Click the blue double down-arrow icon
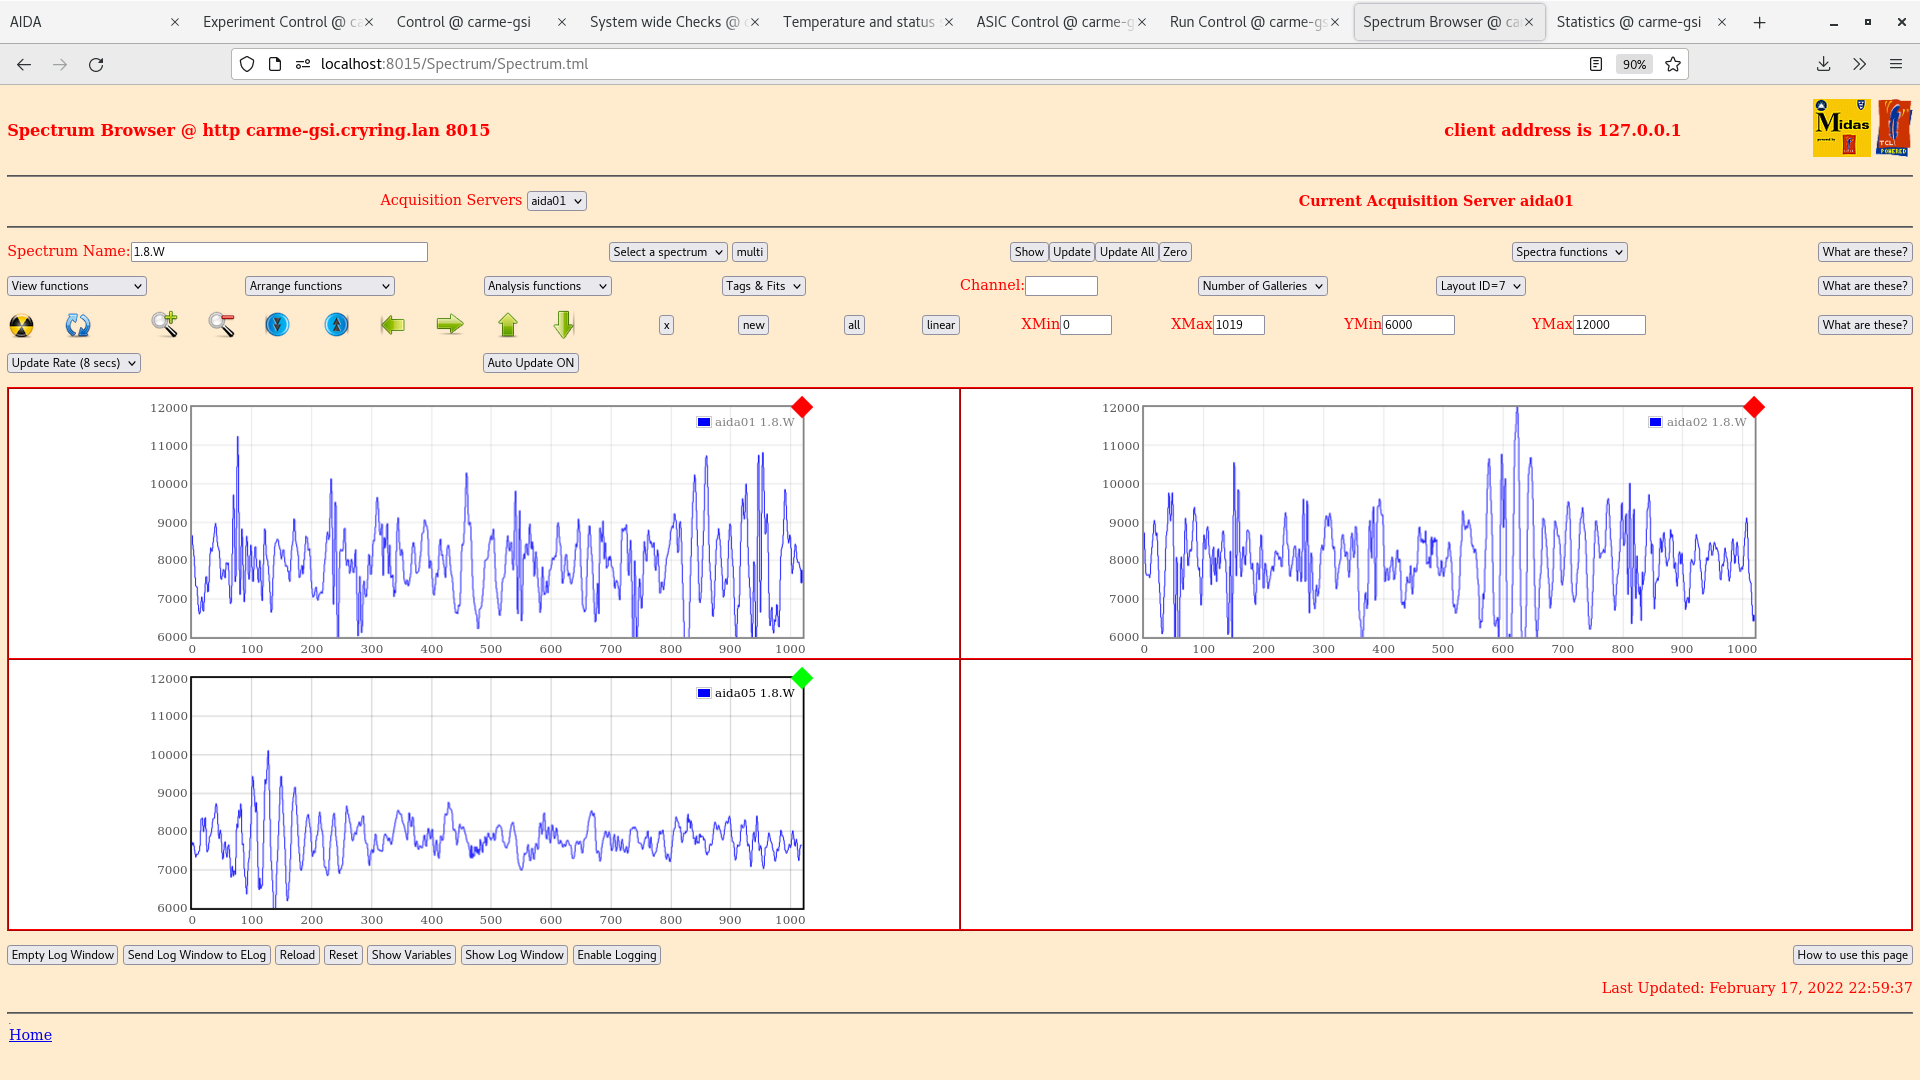Screen dimensions: 1920x1080 (x=277, y=325)
